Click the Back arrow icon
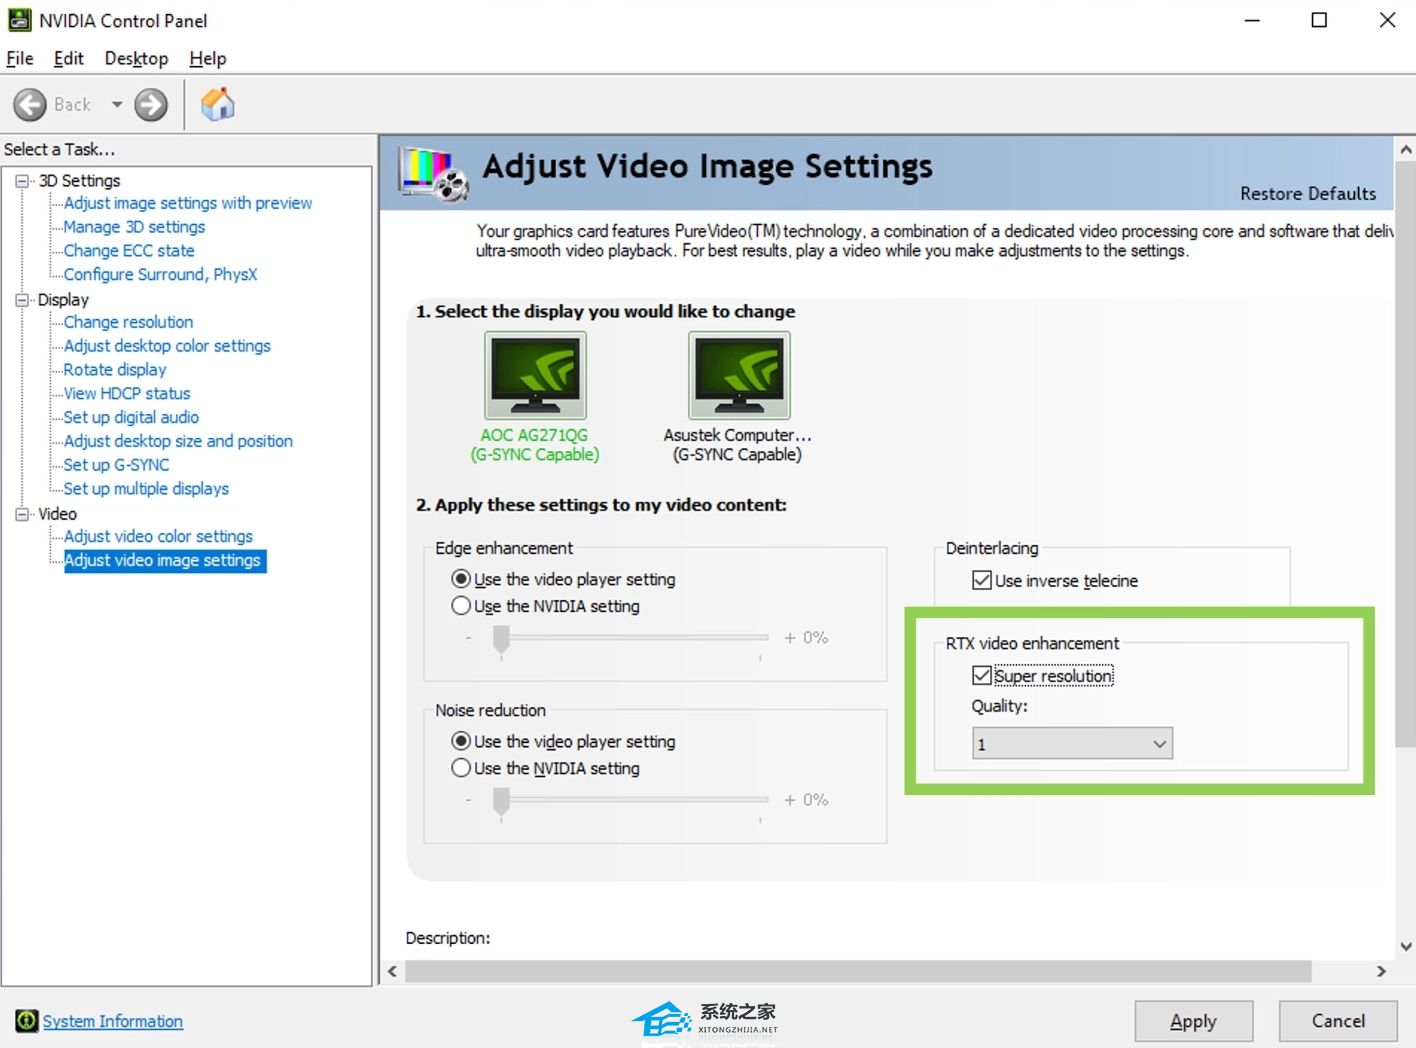The height and width of the screenshot is (1048, 1416). 30,104
